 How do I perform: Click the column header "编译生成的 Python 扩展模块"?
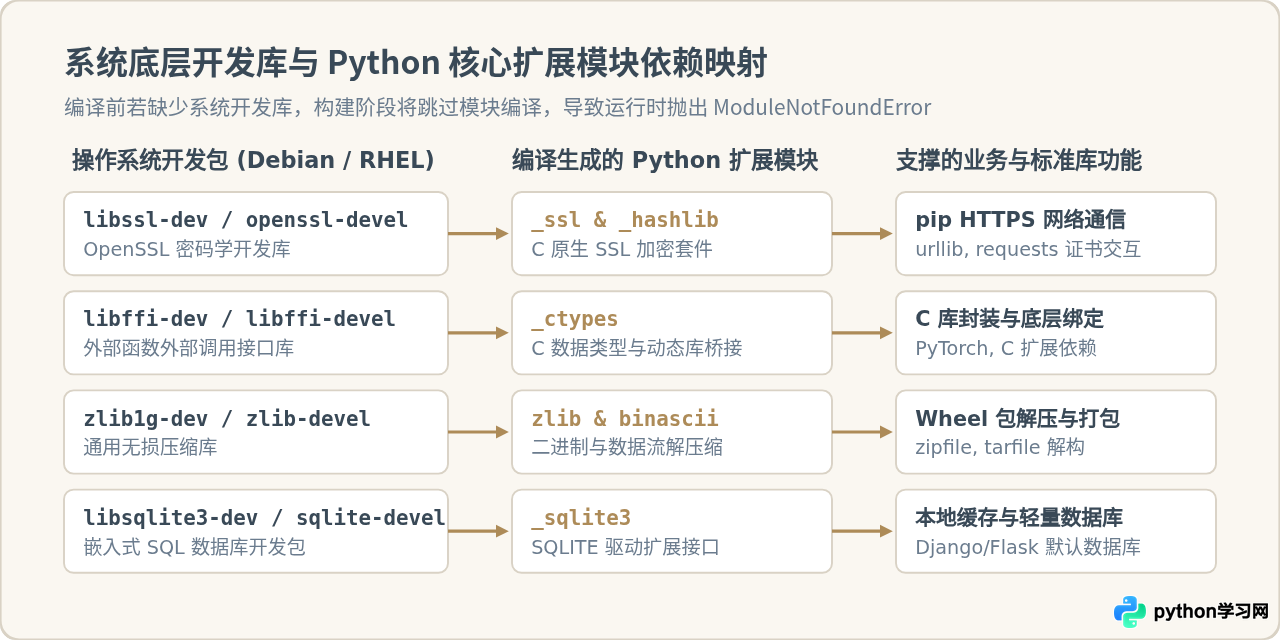point(665,161)
